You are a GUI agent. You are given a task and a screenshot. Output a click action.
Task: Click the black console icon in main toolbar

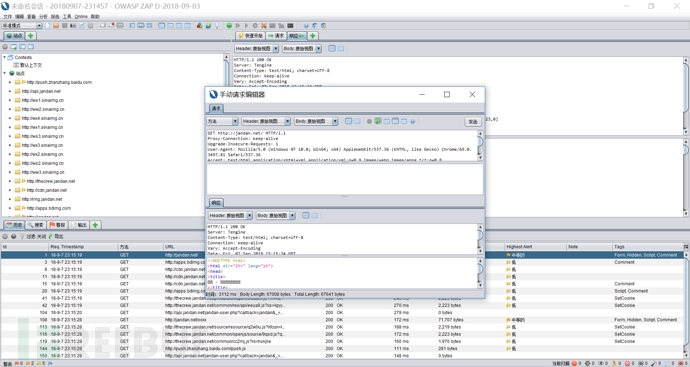[290, 26]
